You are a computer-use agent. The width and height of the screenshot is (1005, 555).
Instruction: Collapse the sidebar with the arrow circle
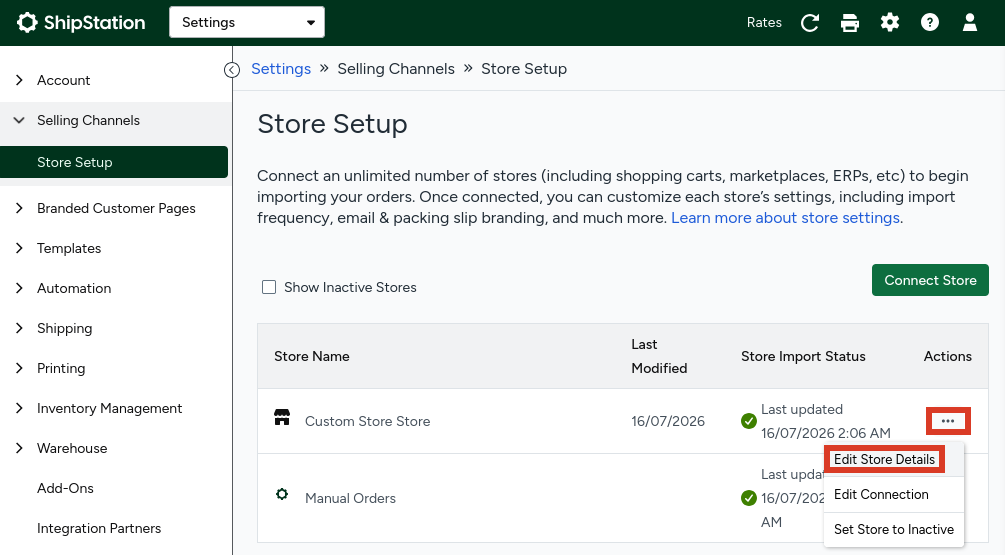coord(232,69)
